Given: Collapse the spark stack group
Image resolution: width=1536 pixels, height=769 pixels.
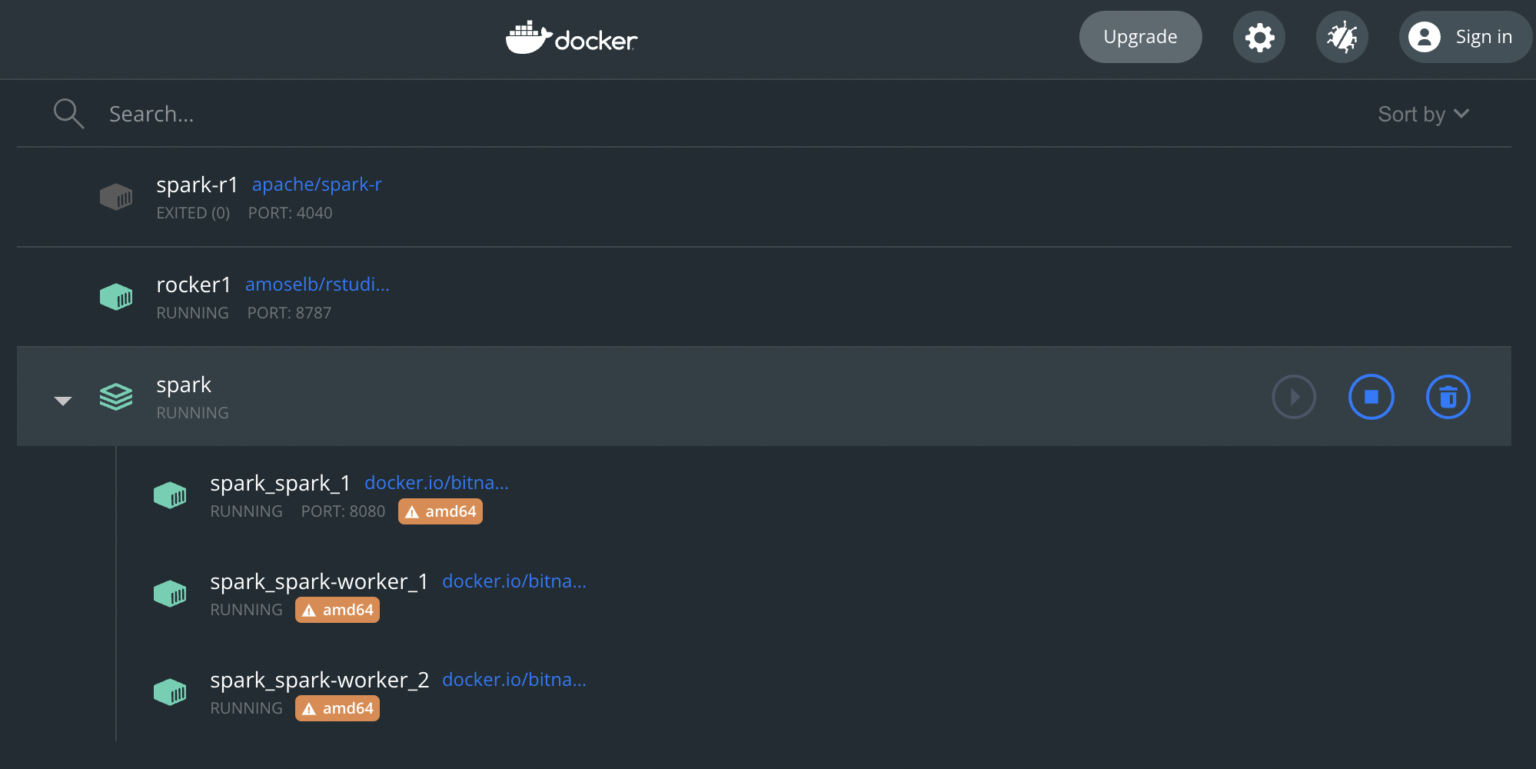Looking at the screenshot, I should tap(63, 401).
